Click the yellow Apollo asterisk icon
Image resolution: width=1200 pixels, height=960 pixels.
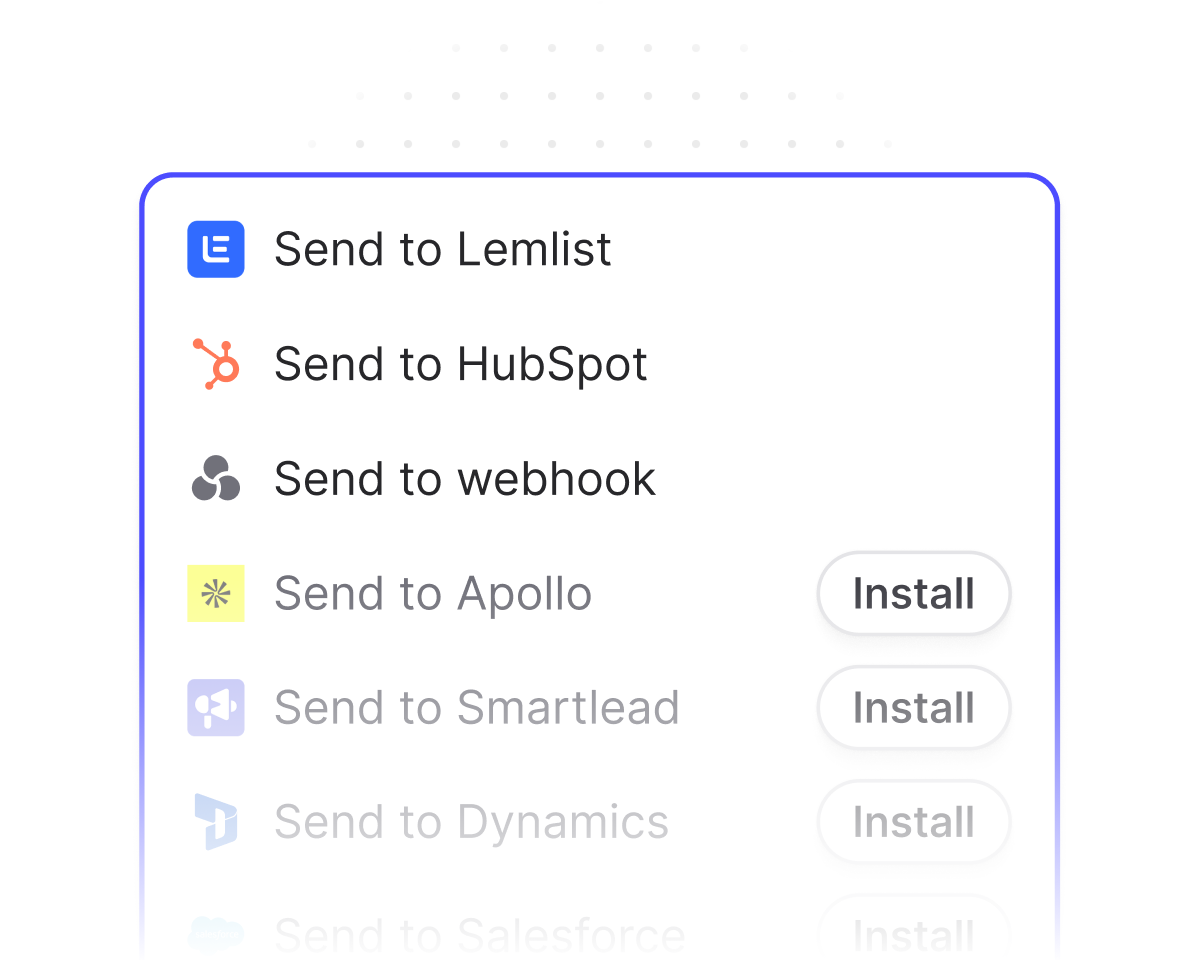click(216, 593)
